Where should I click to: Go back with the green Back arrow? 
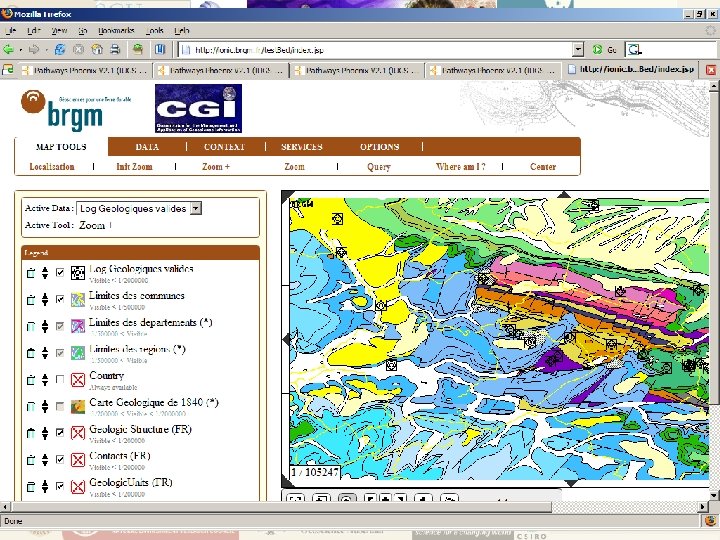click(8, 49)
